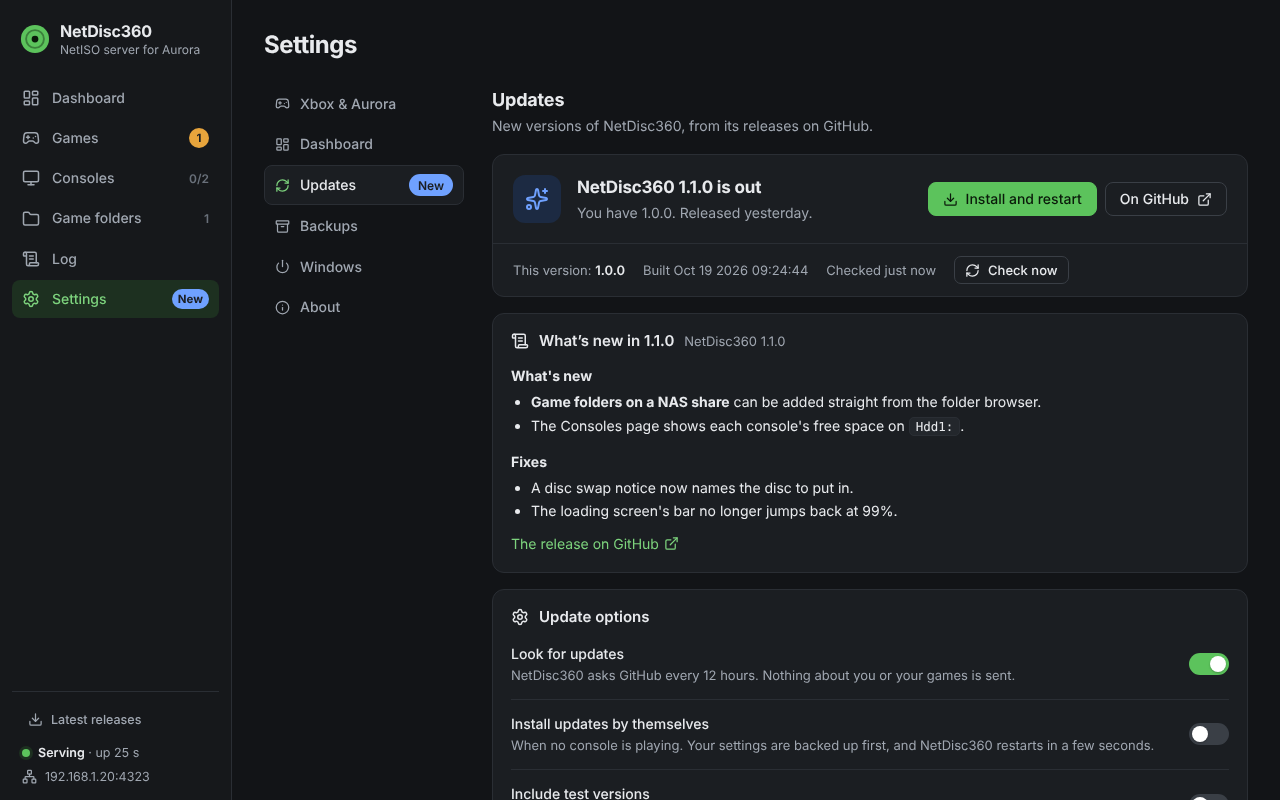Select the Backups settings tab
1280x800 pixels.
[x=364, y=226]
